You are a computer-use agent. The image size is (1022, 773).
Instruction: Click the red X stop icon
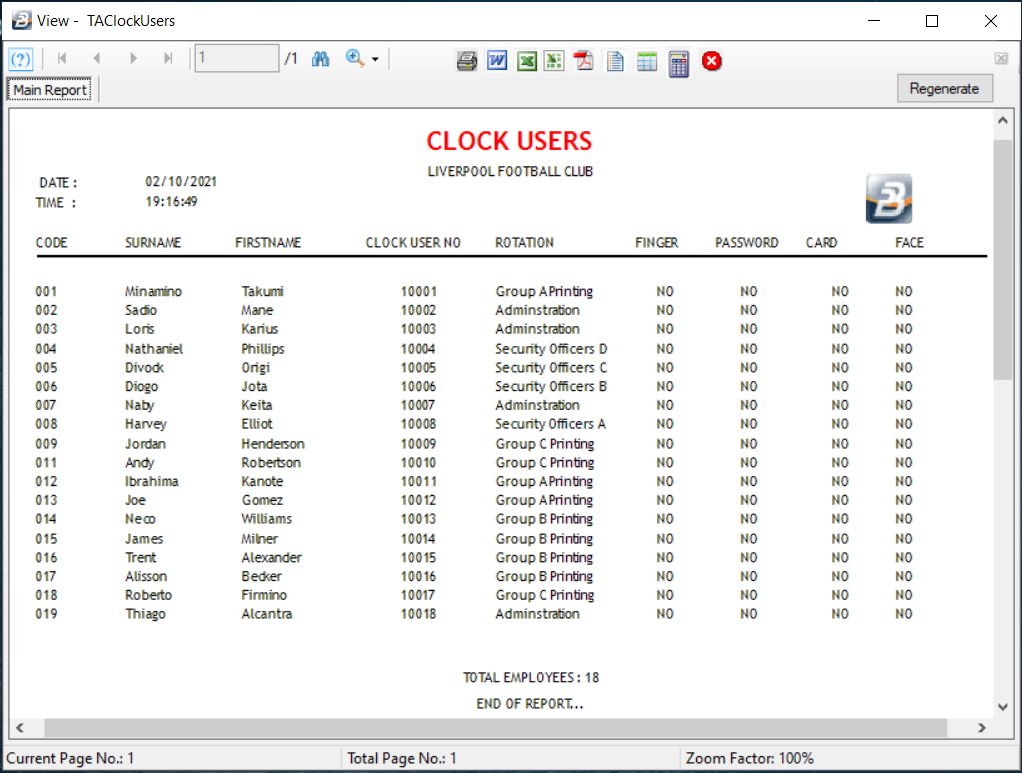coord(712,61)
